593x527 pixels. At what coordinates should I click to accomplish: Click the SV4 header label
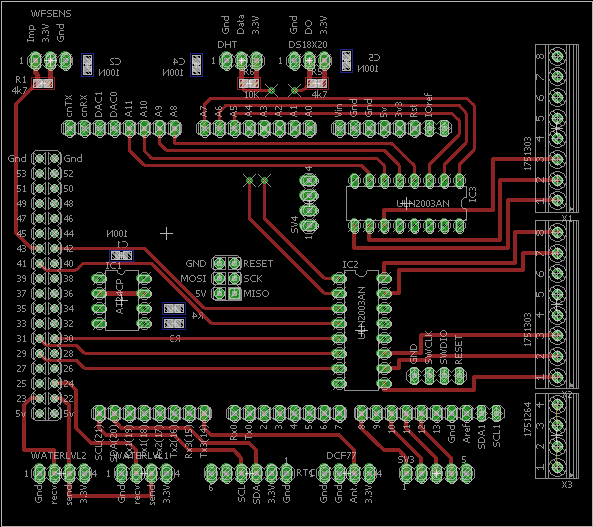[x=295, y=224]
